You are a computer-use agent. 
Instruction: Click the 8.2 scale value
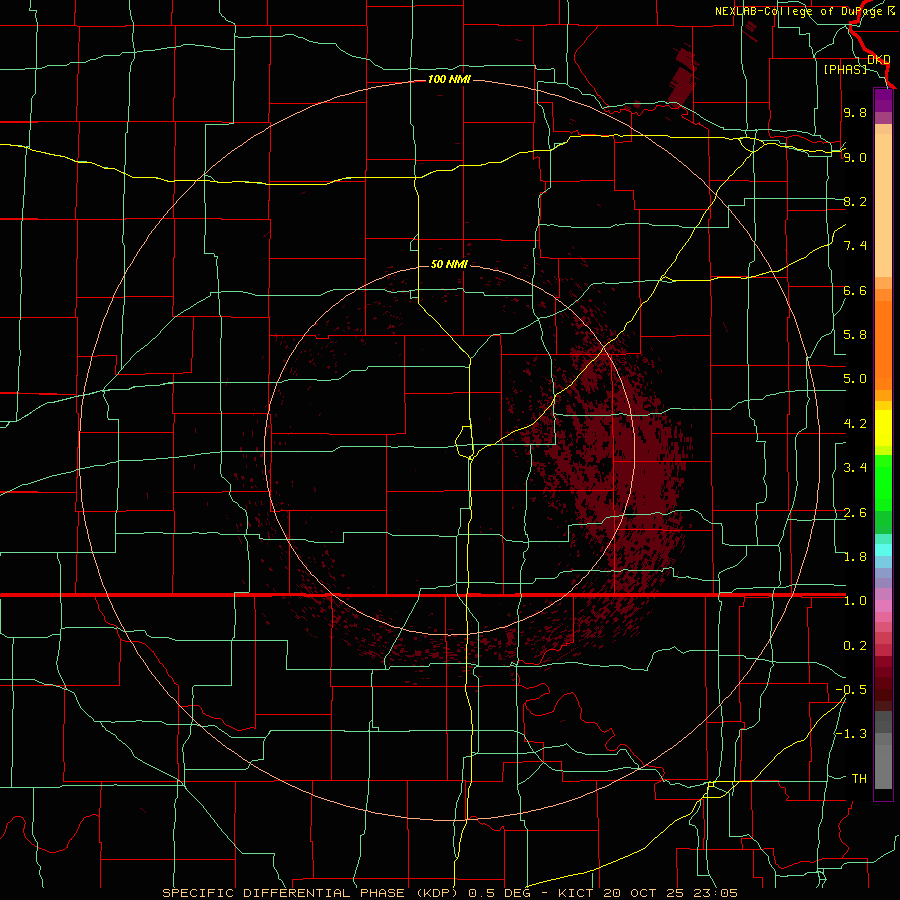click(855, 201)
